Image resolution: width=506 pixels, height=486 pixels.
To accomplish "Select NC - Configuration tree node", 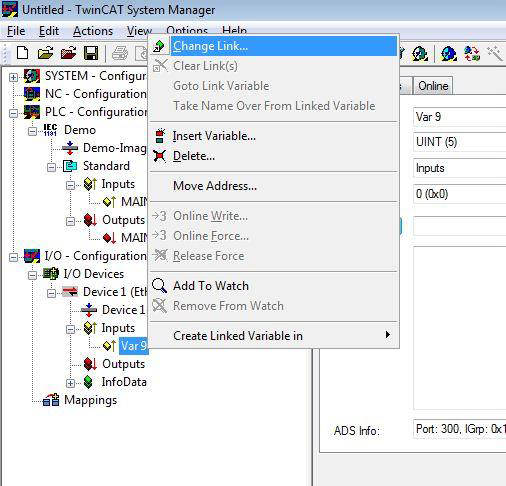I will [x=96, y=94].
